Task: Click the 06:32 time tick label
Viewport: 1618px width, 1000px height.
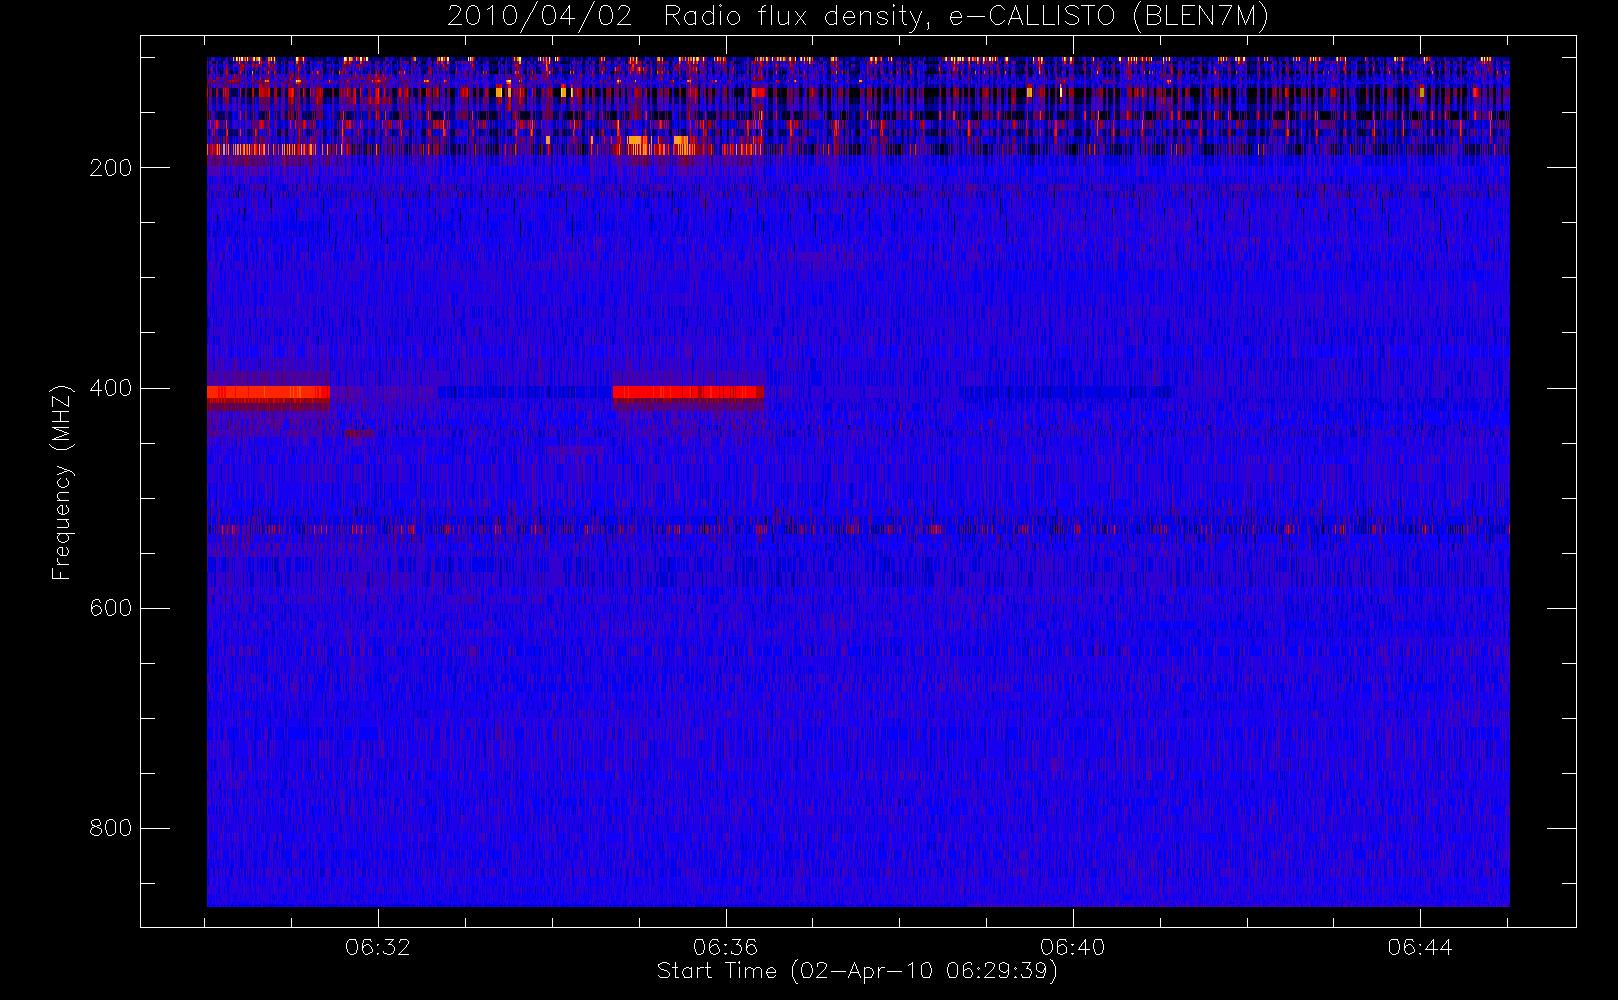Action: [378, 947]
